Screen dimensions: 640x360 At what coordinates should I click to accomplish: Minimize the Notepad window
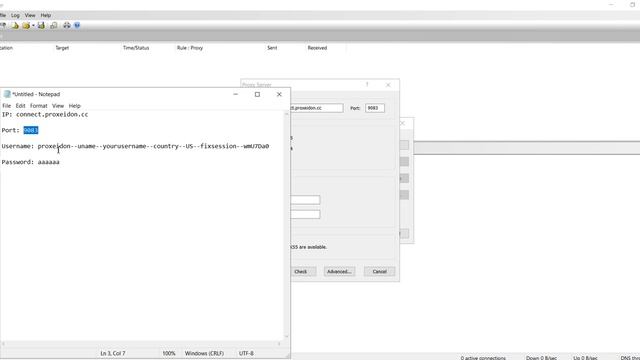click(x=236, y=94)
